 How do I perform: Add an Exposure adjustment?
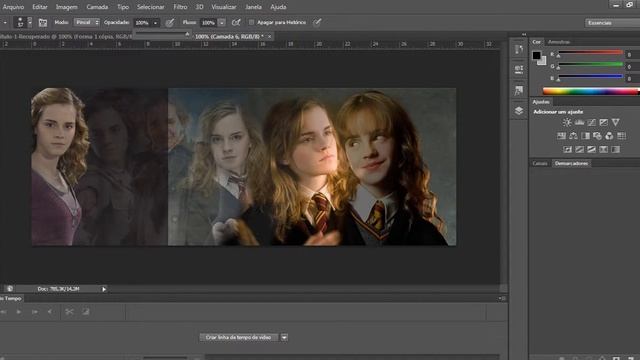click(x=603, y=122)
